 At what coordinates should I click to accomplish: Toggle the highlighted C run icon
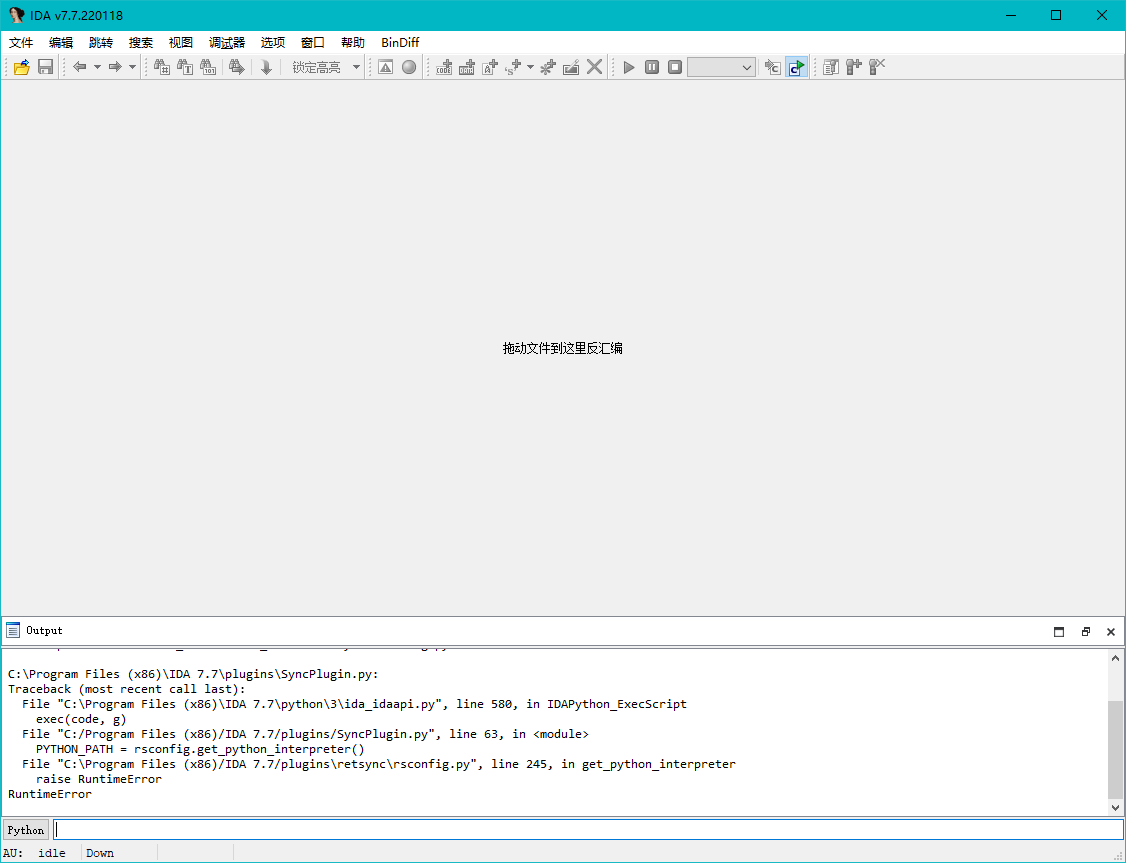[x=796, y=67]
